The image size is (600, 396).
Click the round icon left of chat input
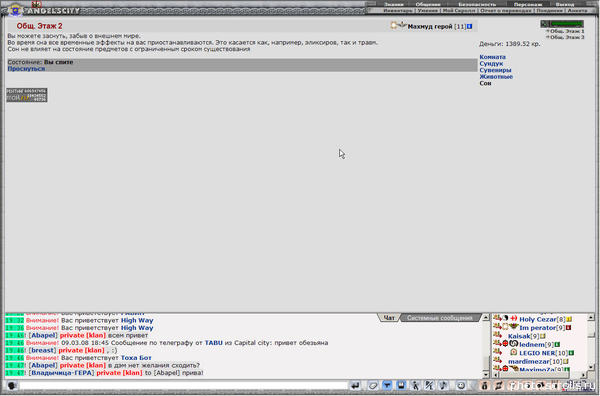[x=11, y=385]
